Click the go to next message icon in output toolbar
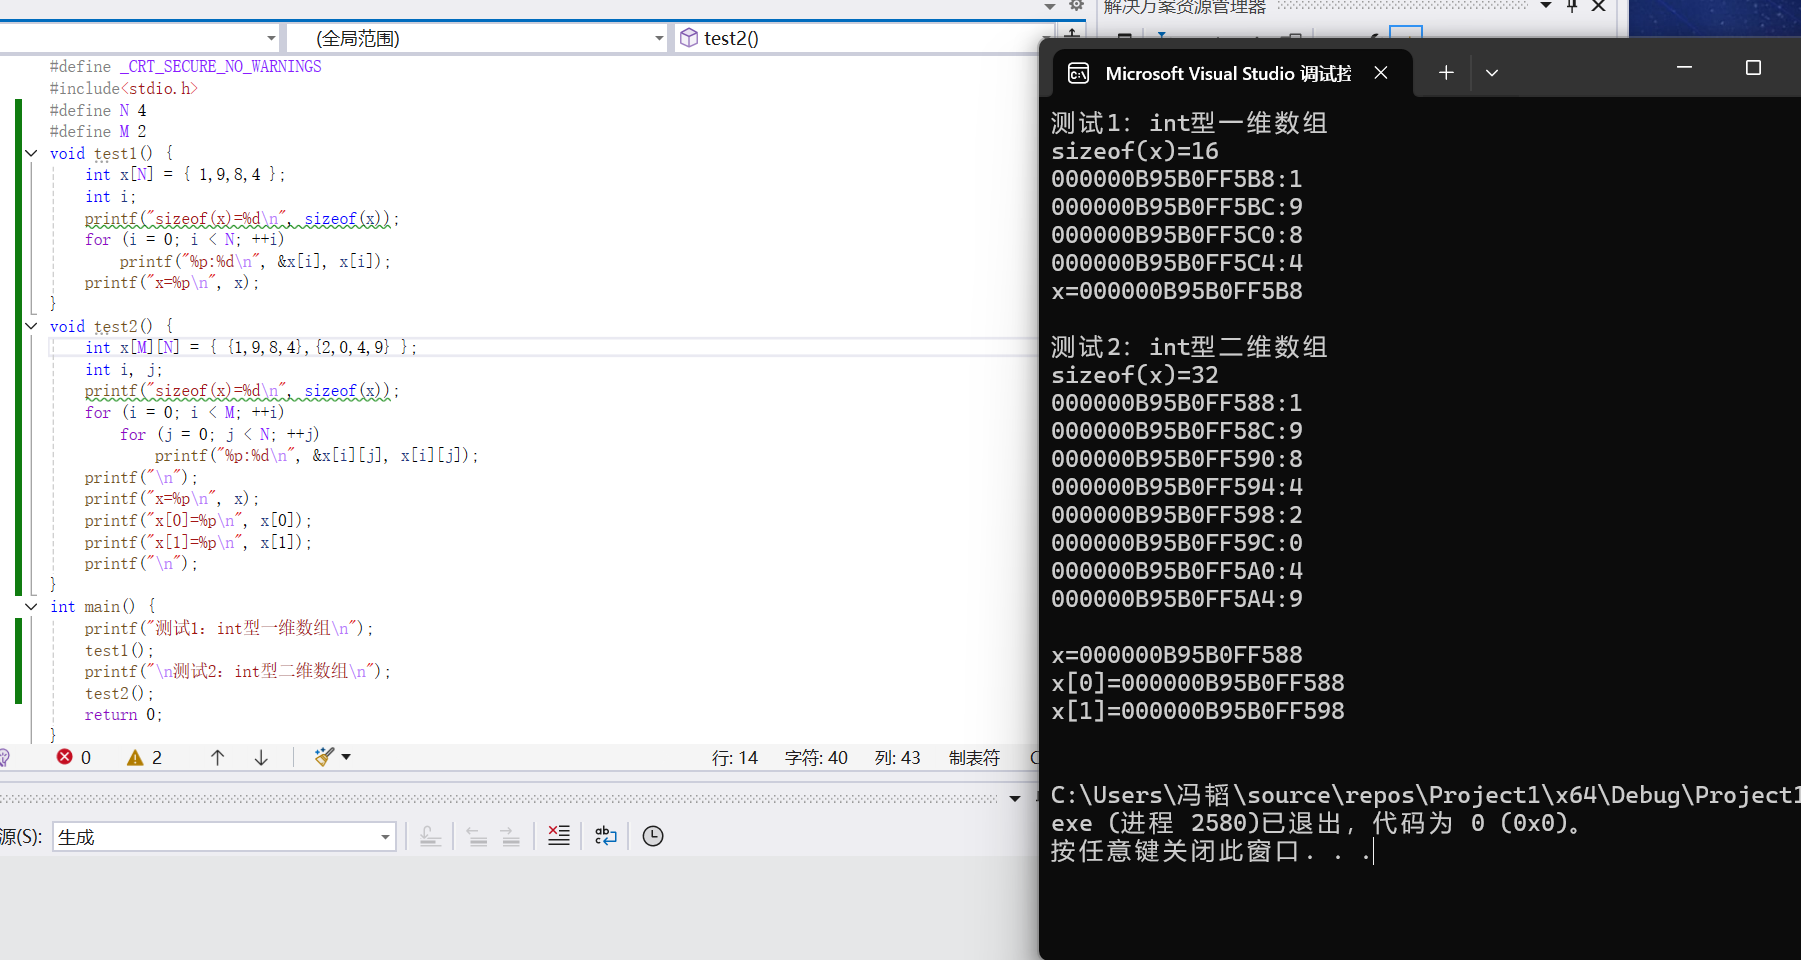1801x960 pixels. (x=510, y=836)
